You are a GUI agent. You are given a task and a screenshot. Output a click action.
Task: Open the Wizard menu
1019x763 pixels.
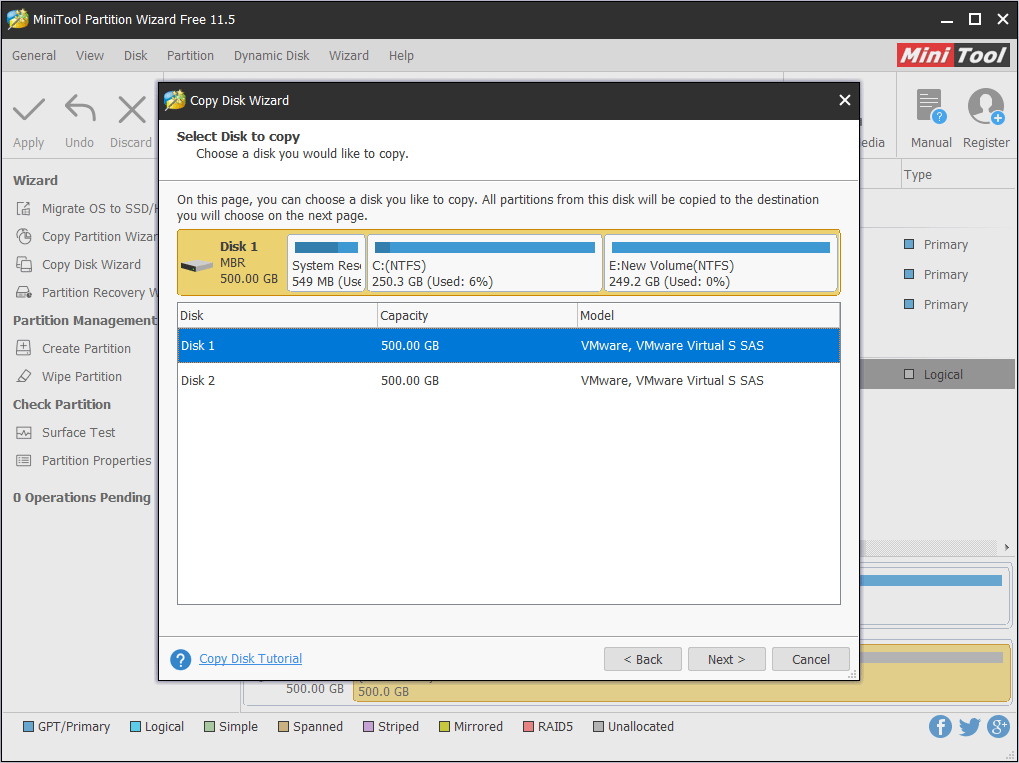pos(349,56)
